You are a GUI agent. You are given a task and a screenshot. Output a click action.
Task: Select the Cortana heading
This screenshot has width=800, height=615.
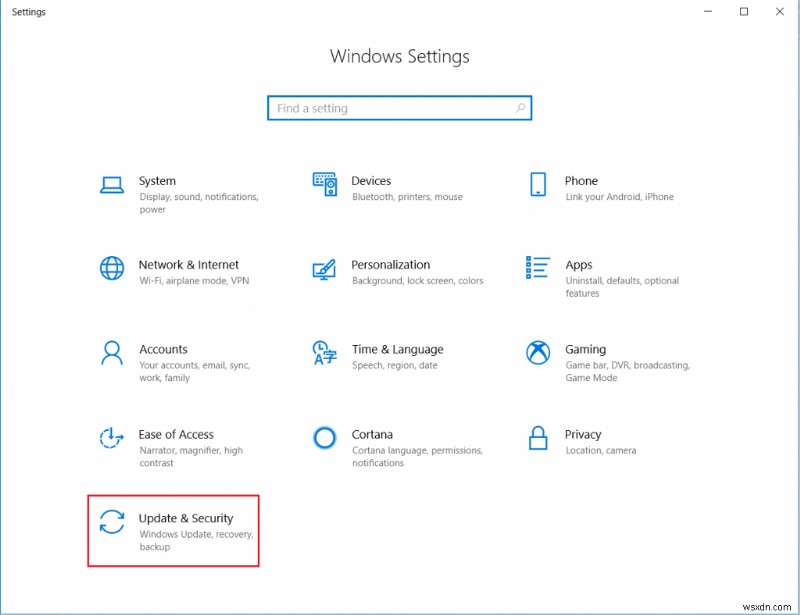(x=372, y=434)
